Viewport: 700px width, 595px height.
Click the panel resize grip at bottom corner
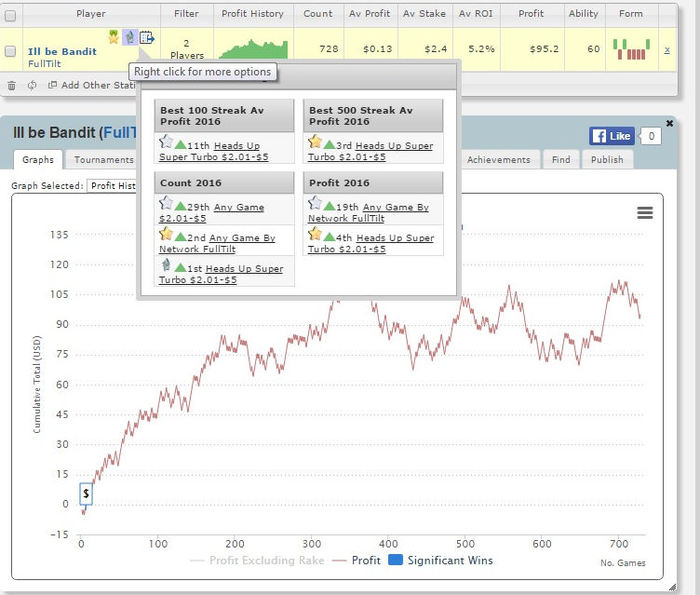pyautogui.click(x=672, y=587)
